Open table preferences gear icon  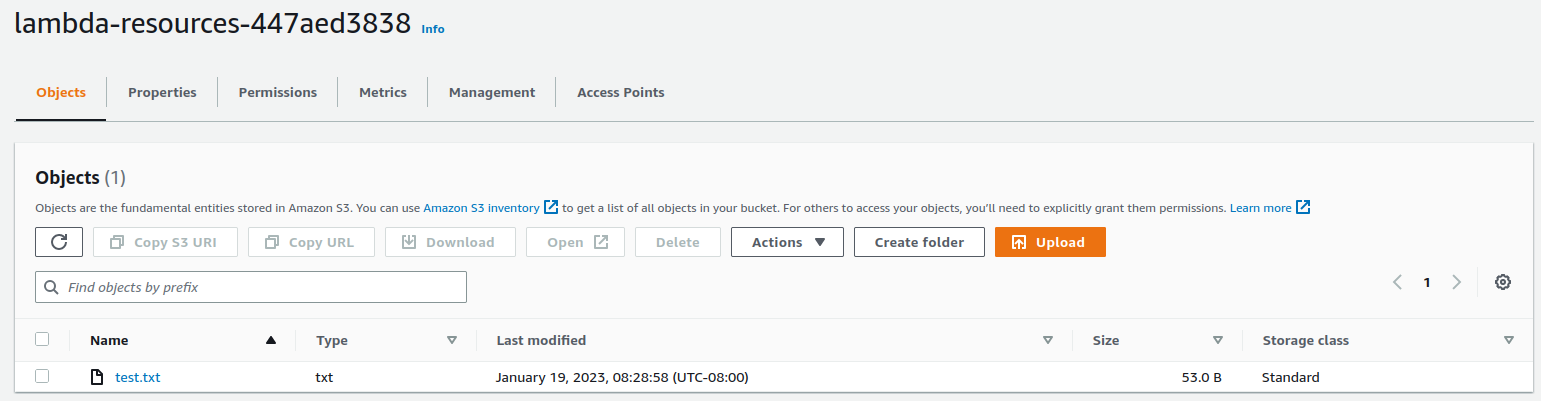pyautogui.click(x=1502, y=282)
